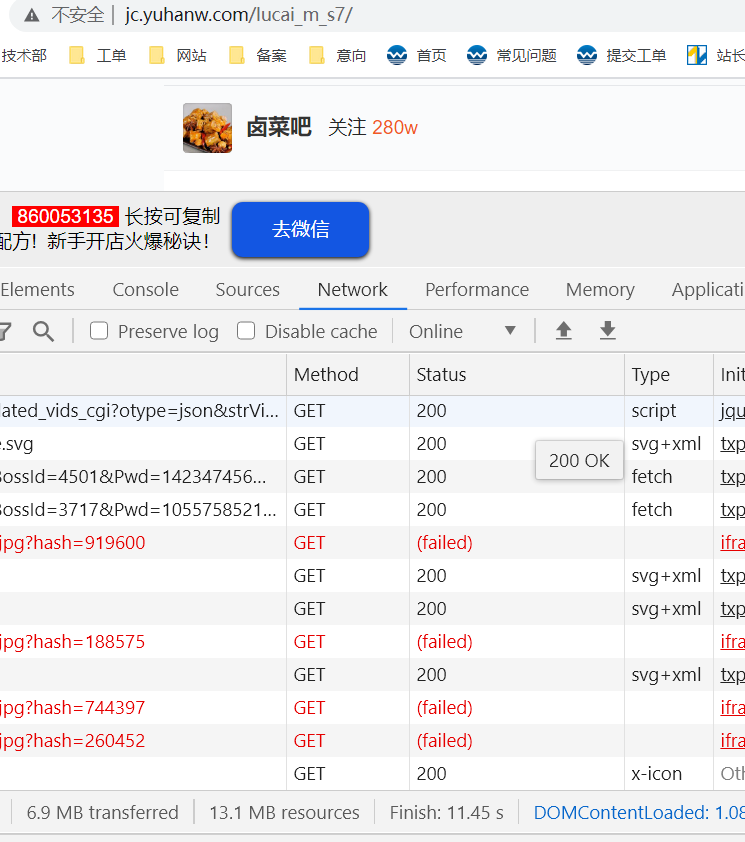Click the import HAR upload arrow icon
Screen dimensions: 745x842
pos(564,331)
